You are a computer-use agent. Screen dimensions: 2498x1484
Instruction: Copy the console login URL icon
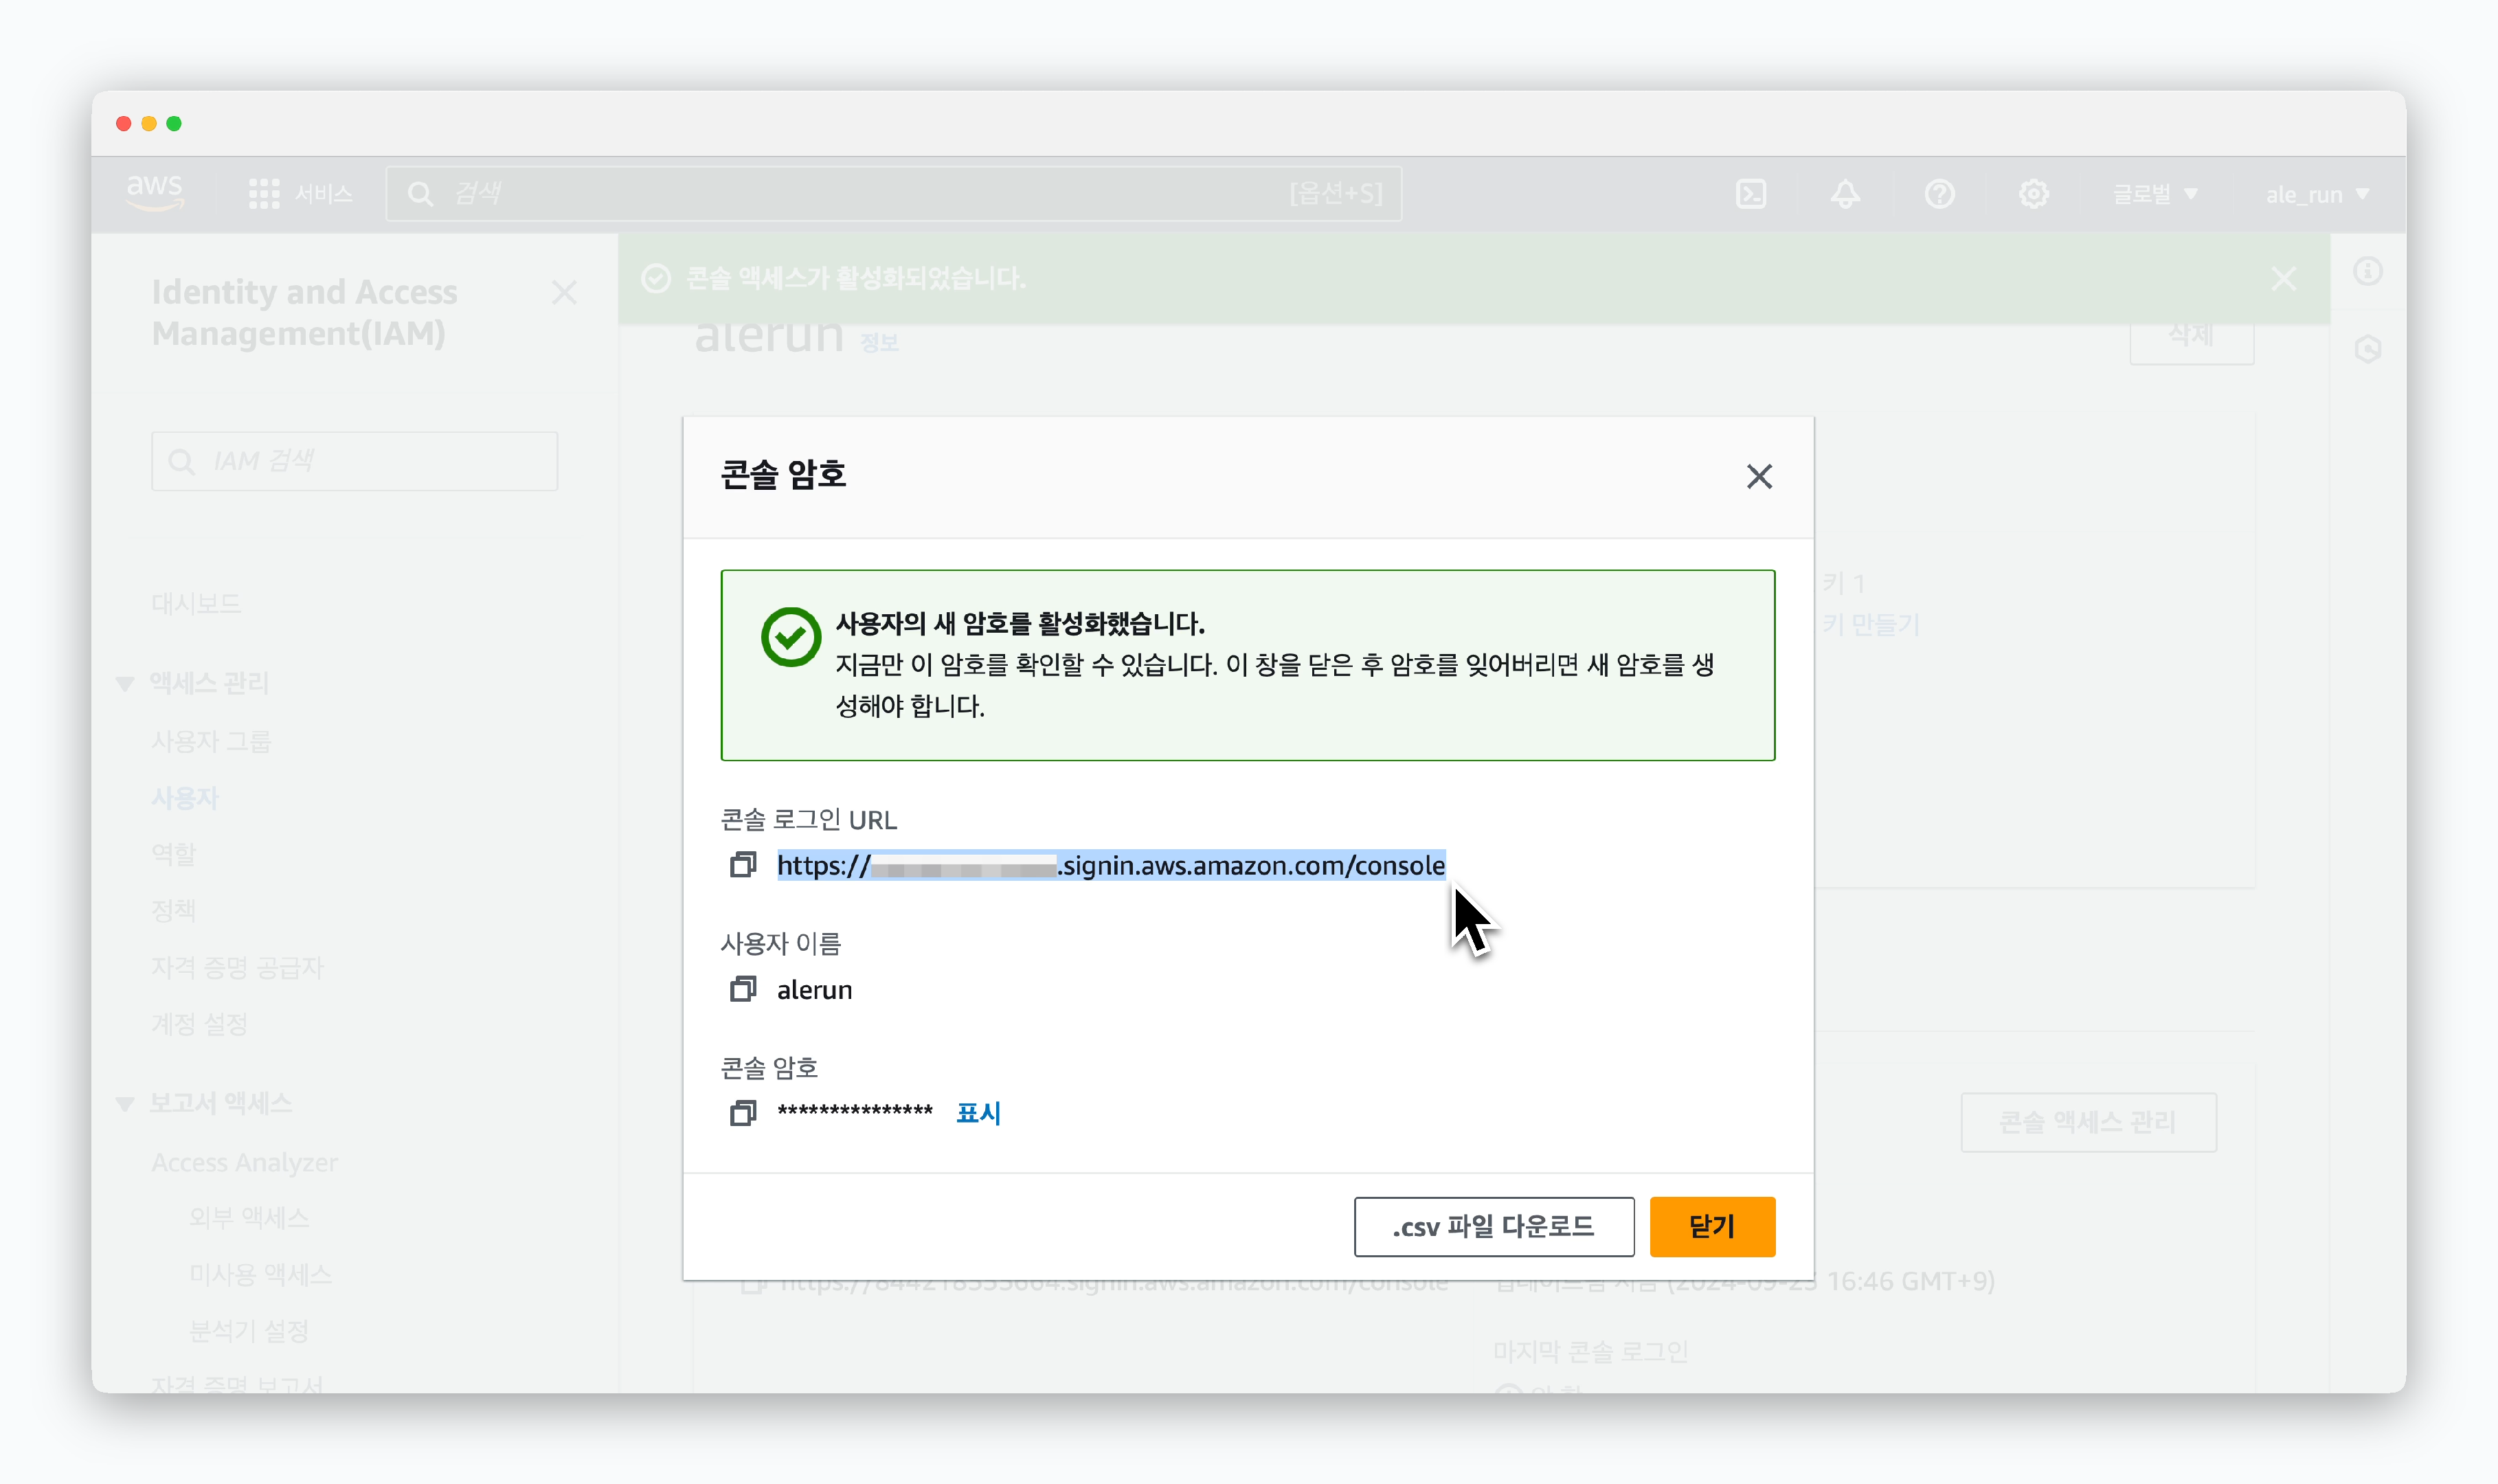pyautogui.click(x=742, y=865)
